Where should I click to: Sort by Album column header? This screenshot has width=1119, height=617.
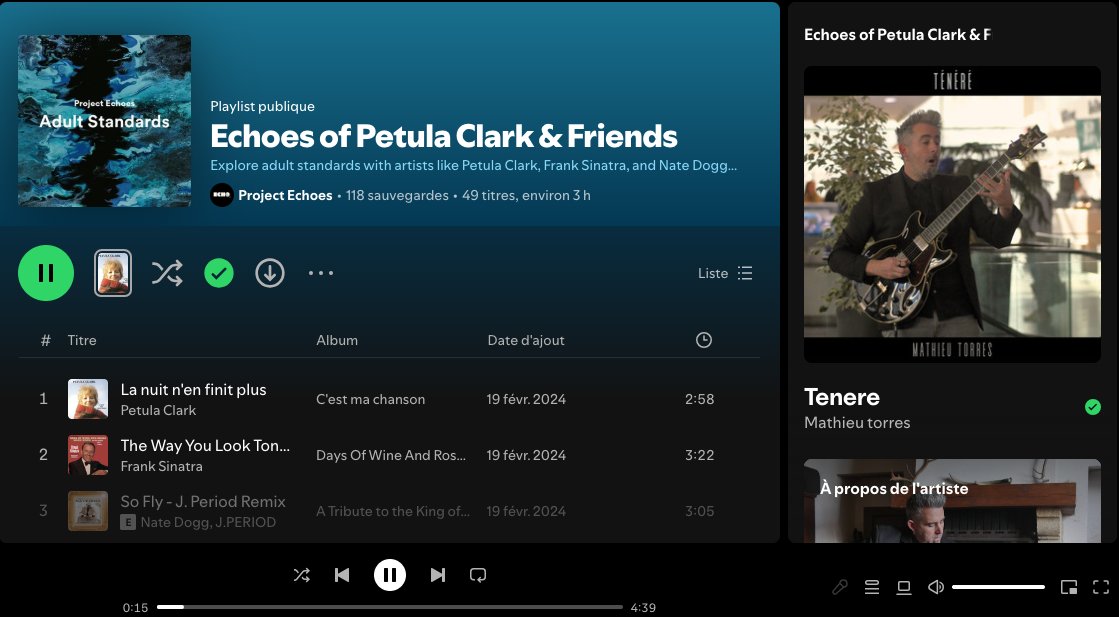[337, 340]
